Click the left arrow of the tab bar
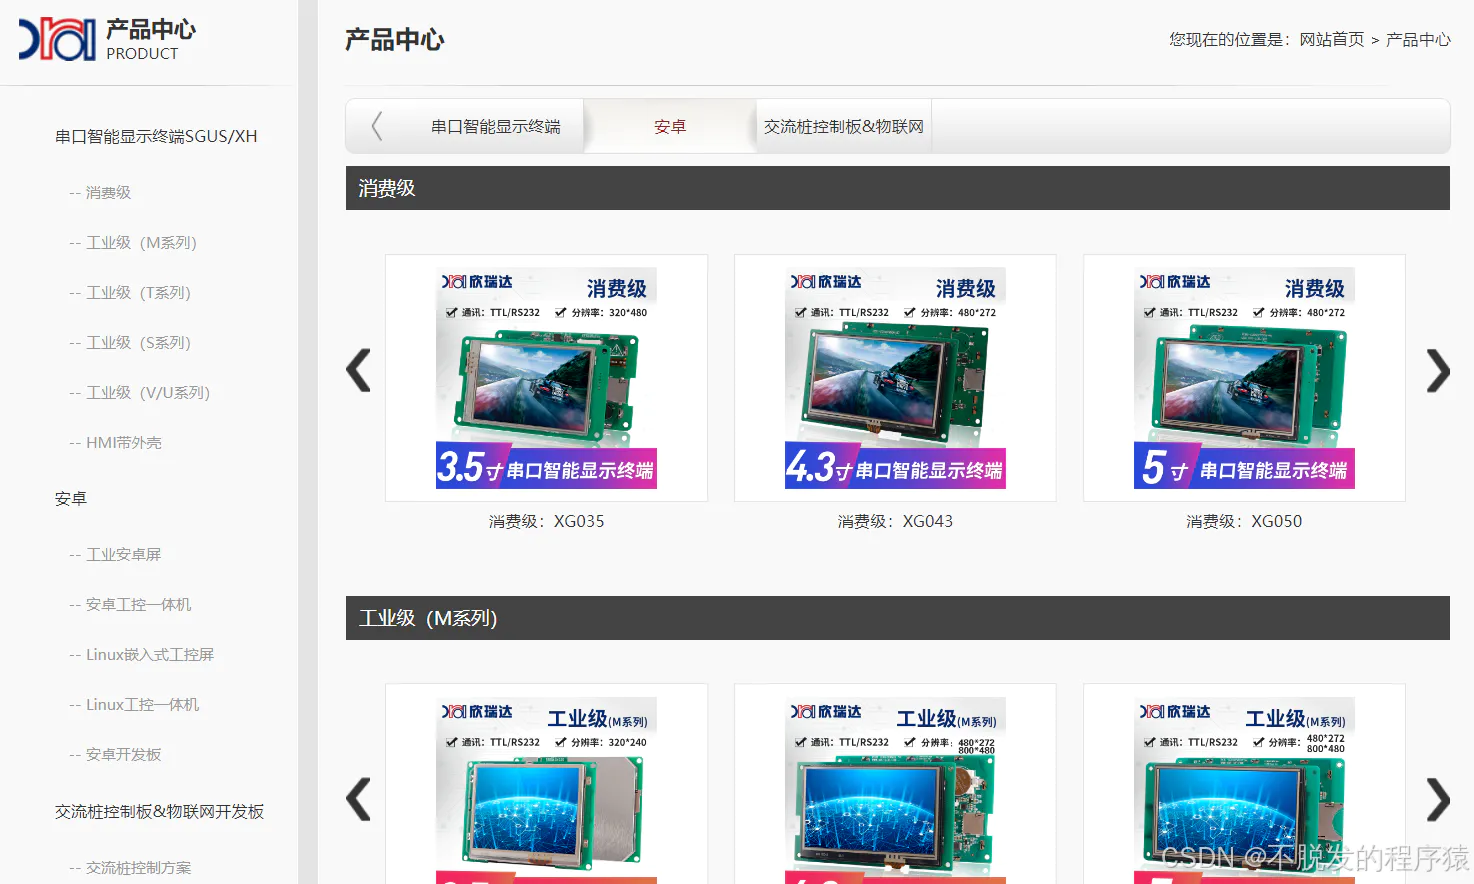This screenshot has width=1474, height=884. [x=377, y=126]
